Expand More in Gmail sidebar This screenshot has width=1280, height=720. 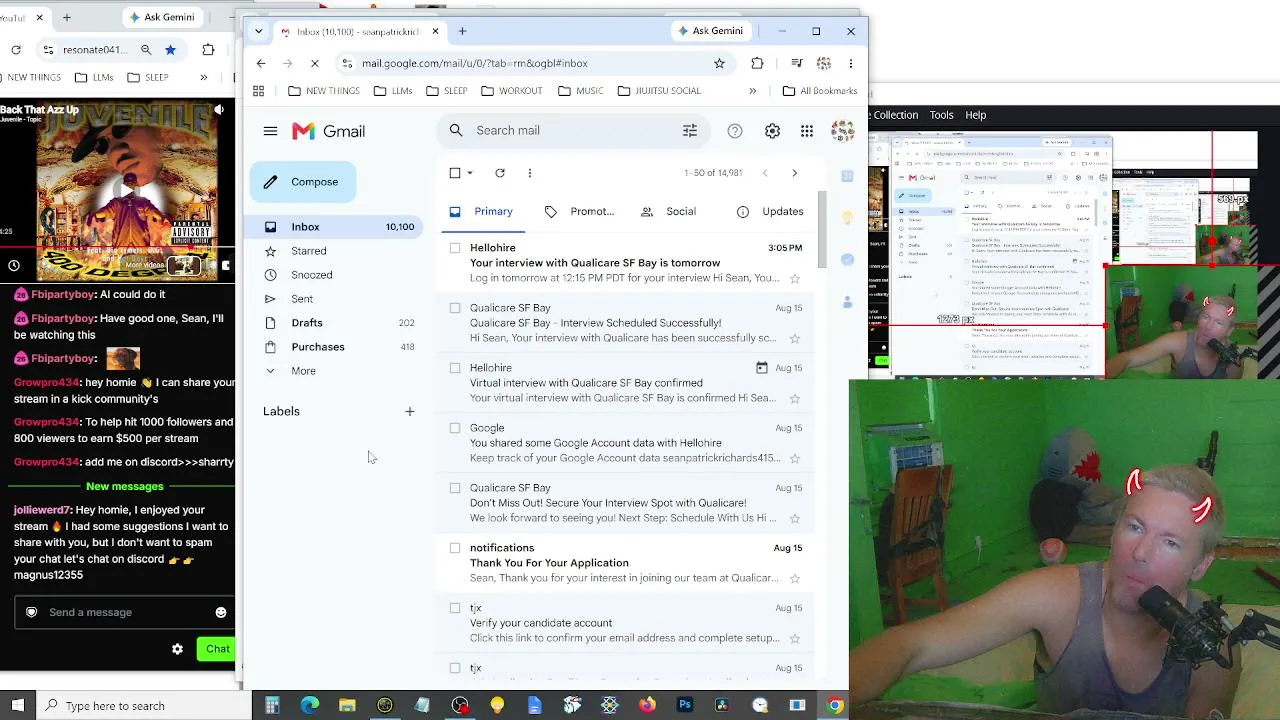[x=303, y=371]
